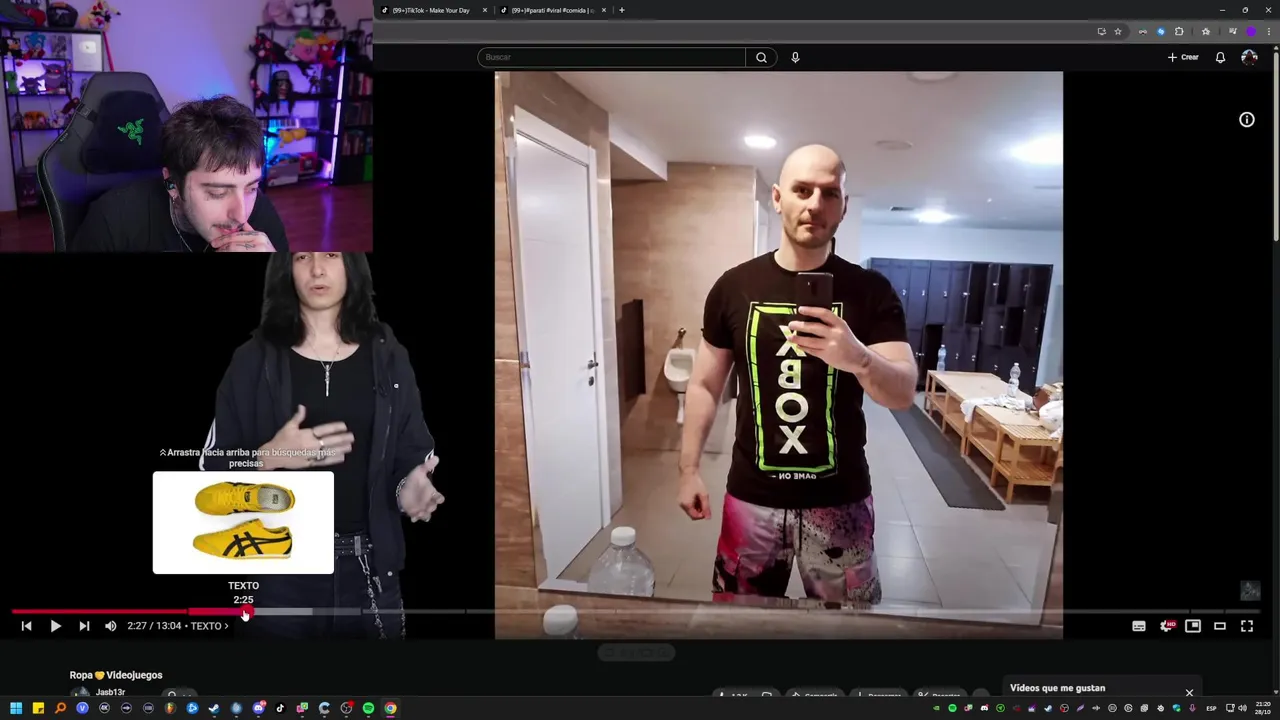Viewport: 1280px width, 720px height.
Task: Open Chrome profile purple avatar
Action: coord(1251,31)
